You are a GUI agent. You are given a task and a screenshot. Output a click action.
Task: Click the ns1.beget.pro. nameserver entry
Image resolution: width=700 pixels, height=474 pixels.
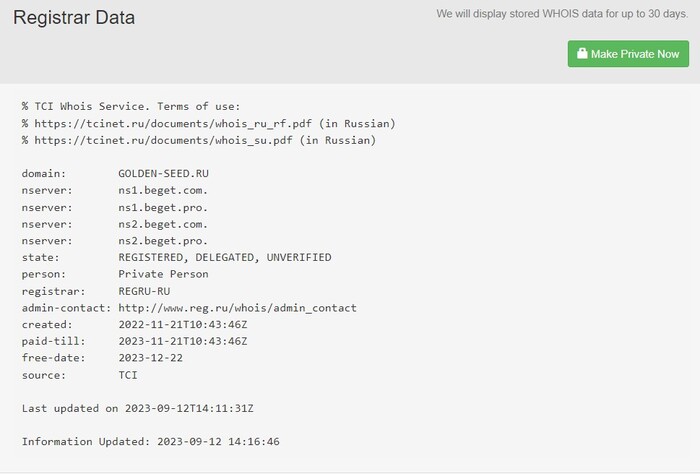click(x=163, y=207)
